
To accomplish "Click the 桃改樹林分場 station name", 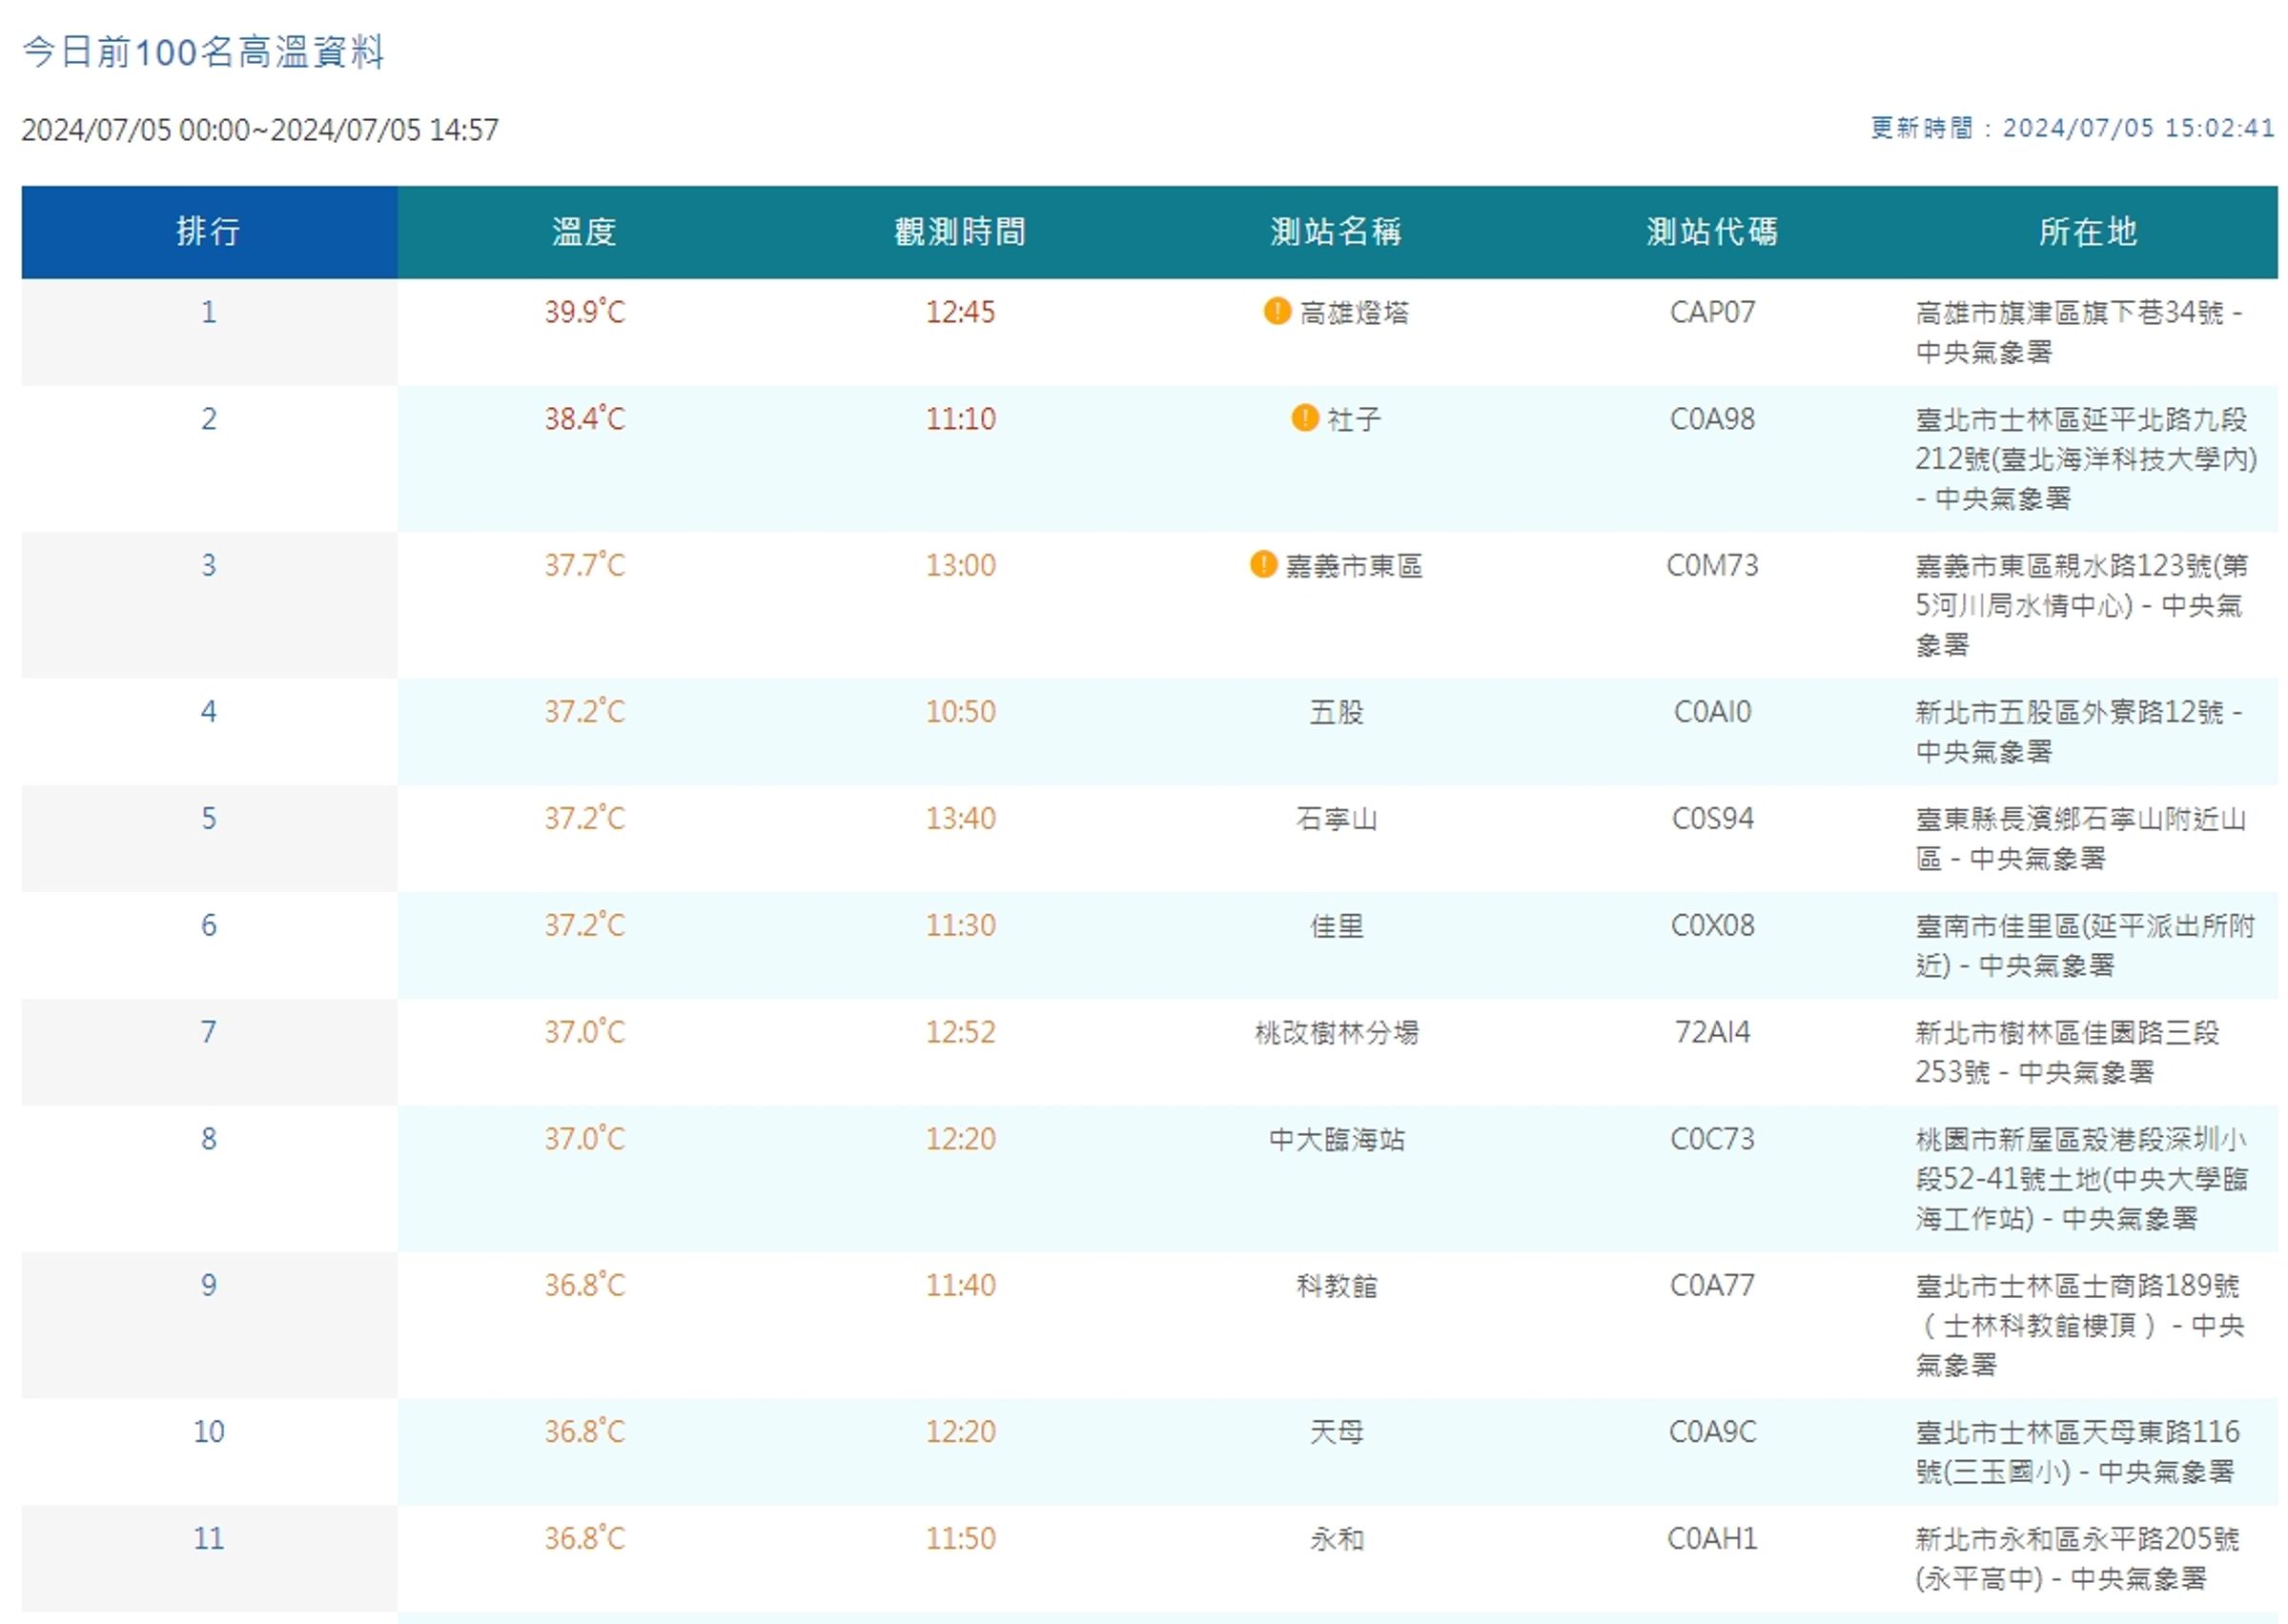I will (x=1336, y=1032).
